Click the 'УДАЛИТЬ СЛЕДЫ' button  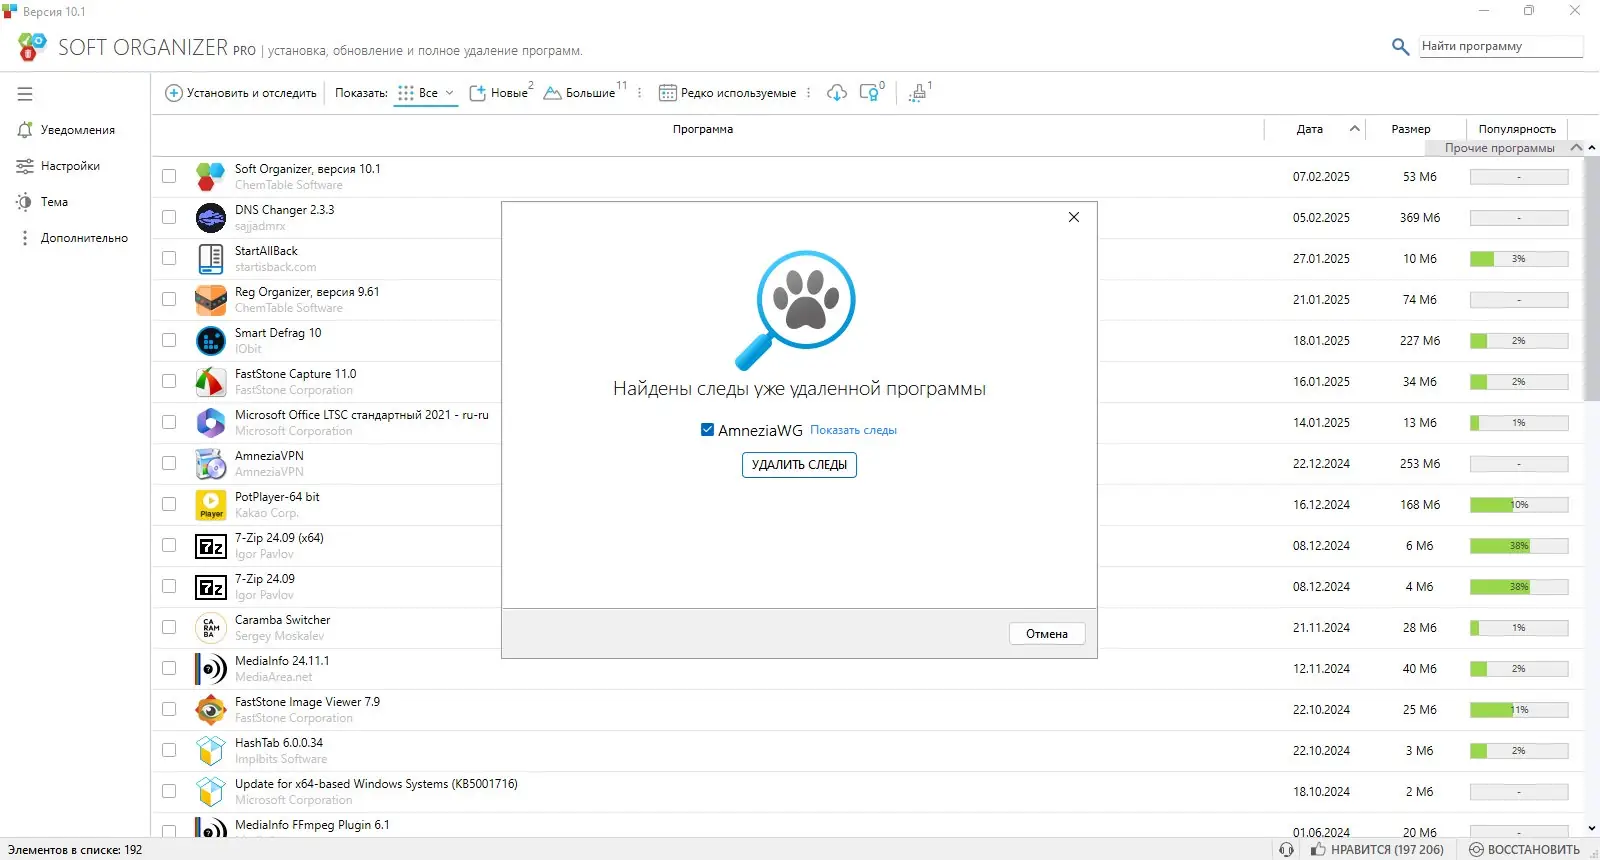pyautogui.click(x=799, y=465)
